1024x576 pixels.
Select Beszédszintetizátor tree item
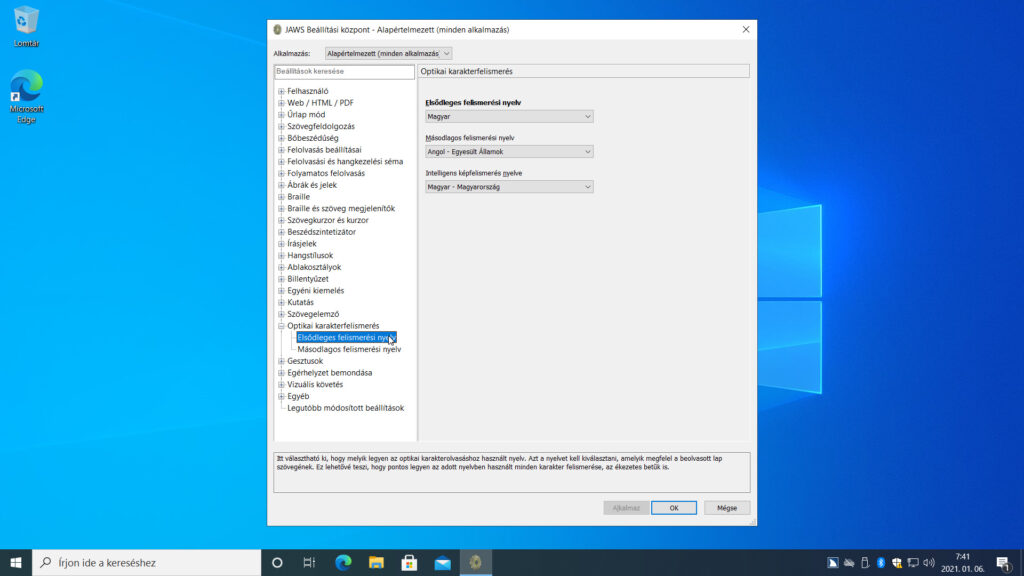[x=321, y=232]
